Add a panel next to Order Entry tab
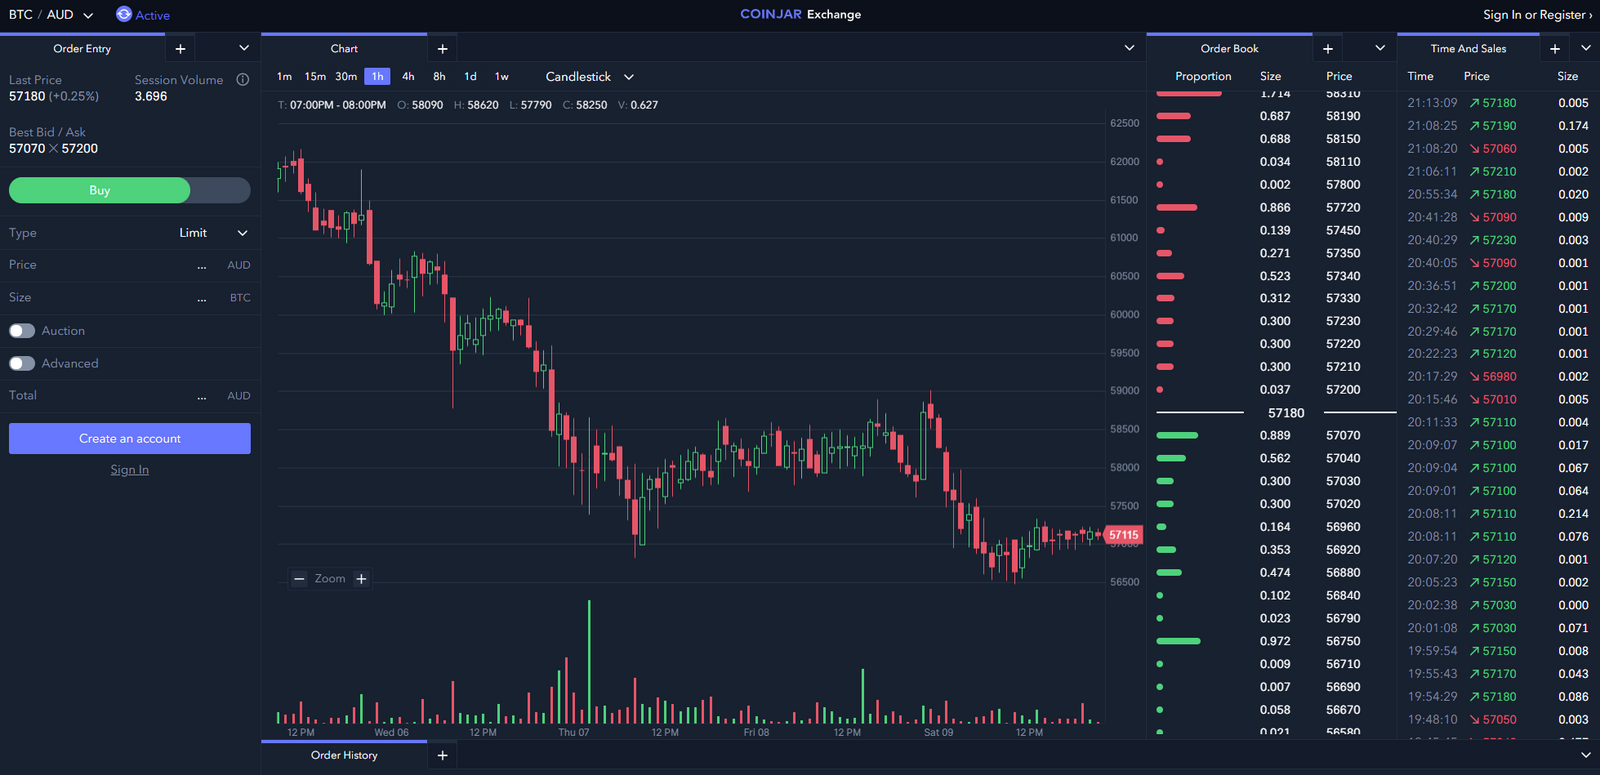Viewport: 1600px width, 775px height. click(x=180, y=49)
